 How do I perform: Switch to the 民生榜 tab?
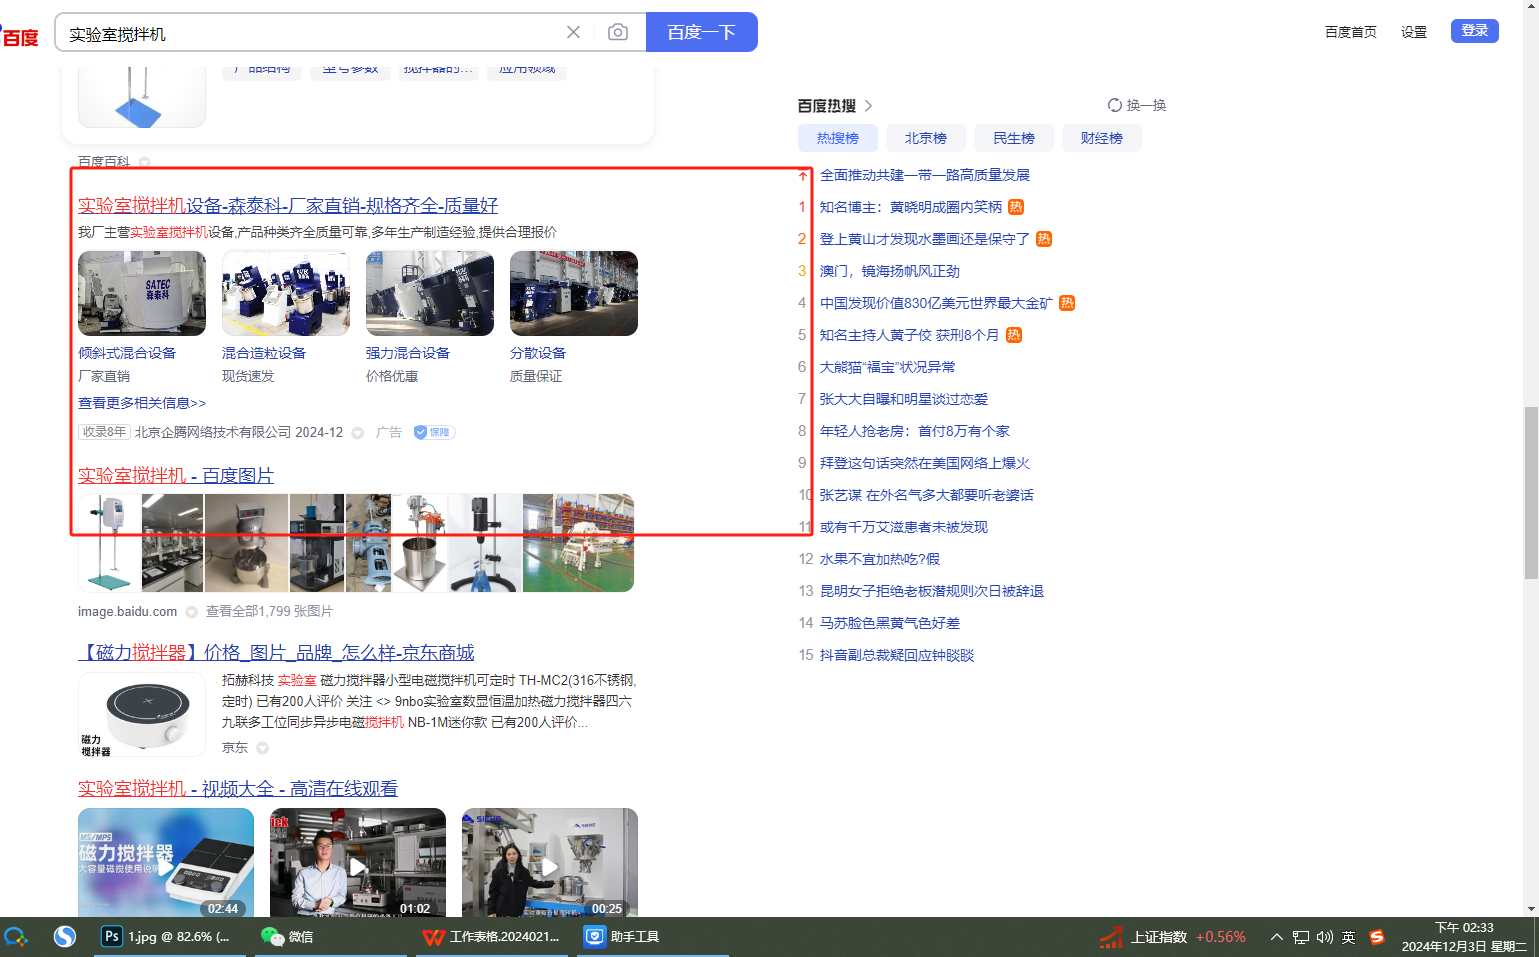[x=1014, y=138]
